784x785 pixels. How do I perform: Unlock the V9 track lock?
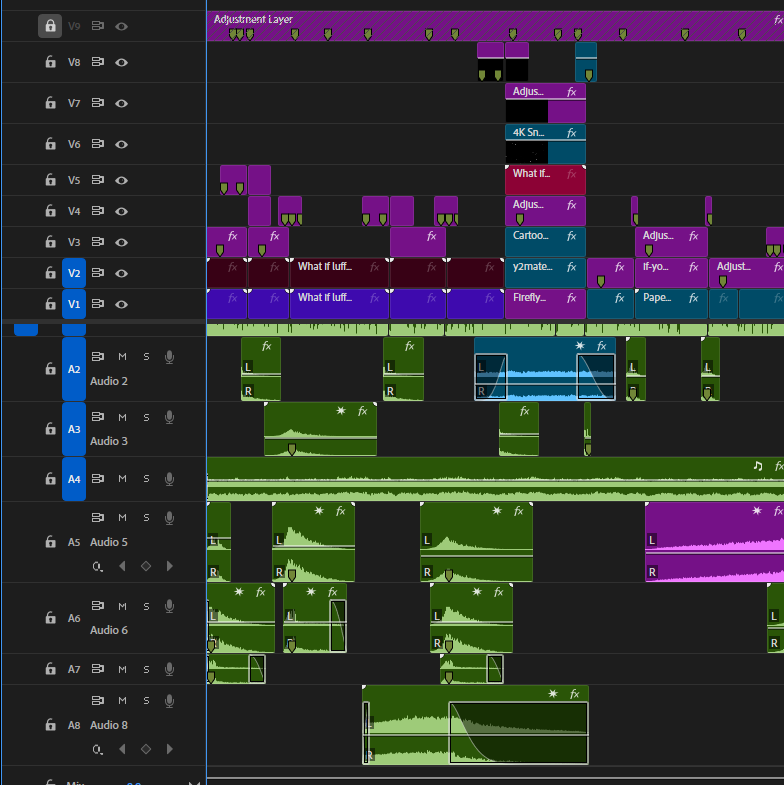coord(50,26)
